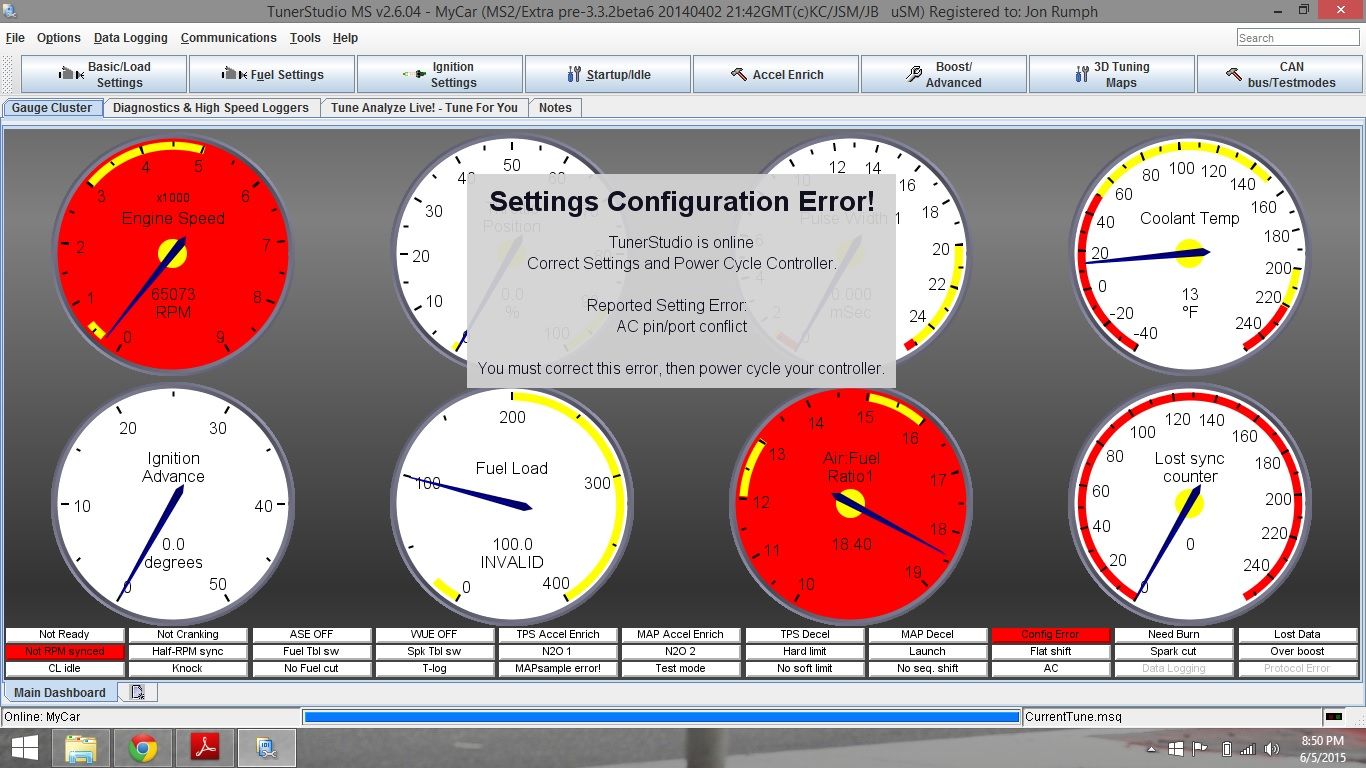Switch to the Notes tab
Image resolution: width=1366 pixels, height=768 pixels.
click(555, 108)
